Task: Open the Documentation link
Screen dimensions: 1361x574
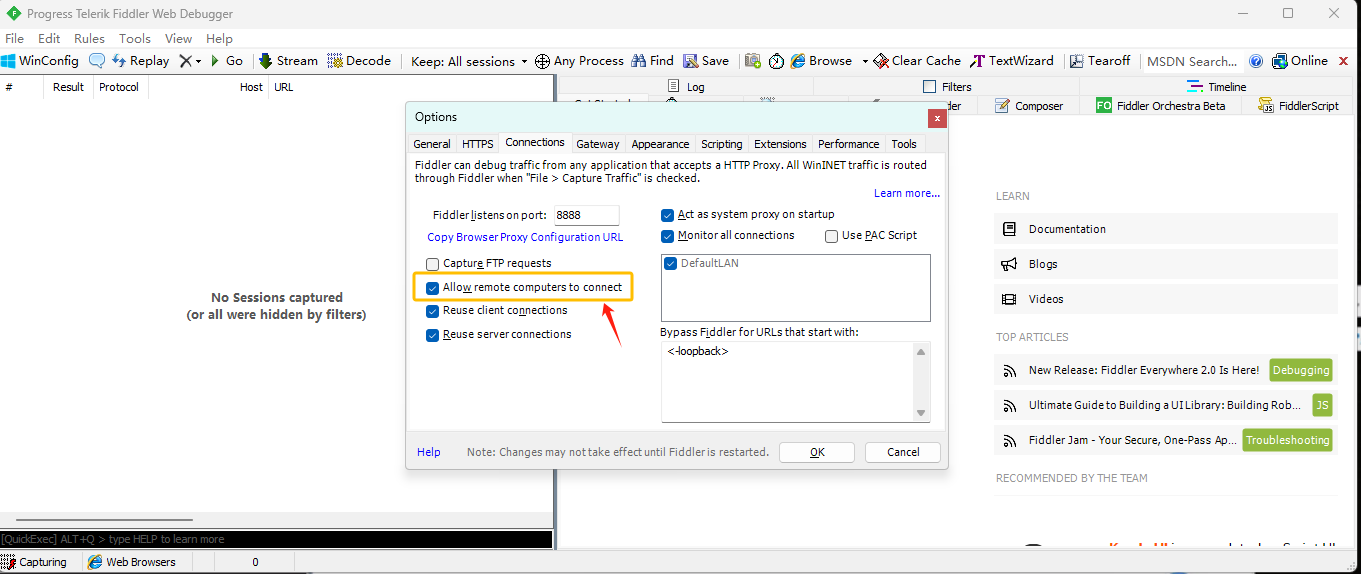Action: (1067, 229)
